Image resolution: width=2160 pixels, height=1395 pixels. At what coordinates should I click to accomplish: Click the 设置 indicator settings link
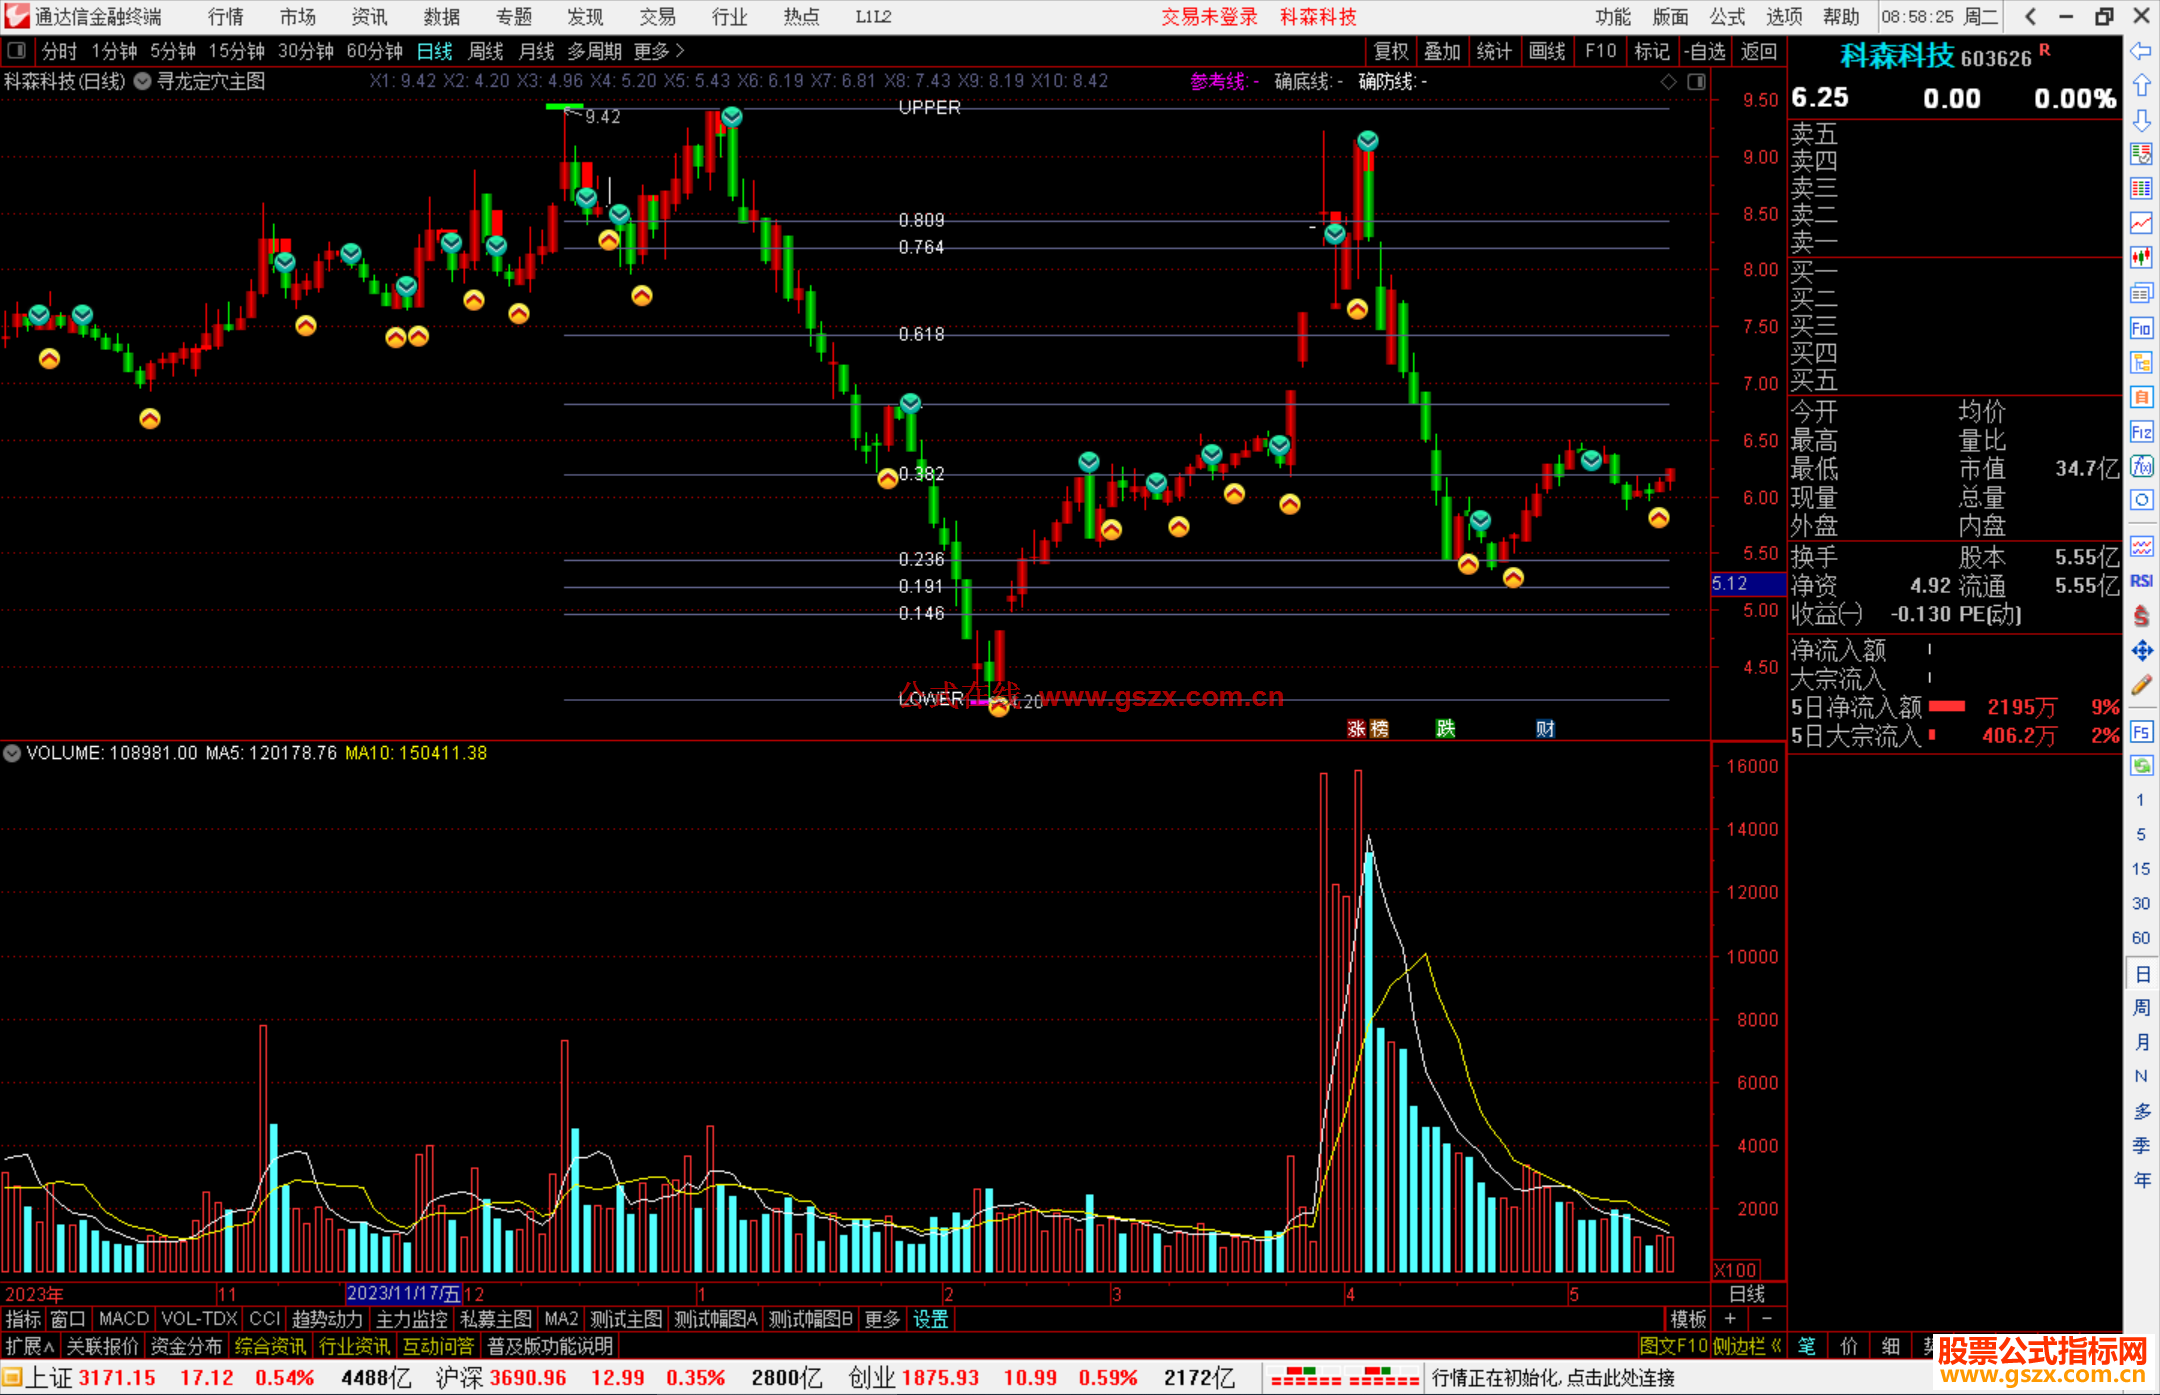(930, 1319)
